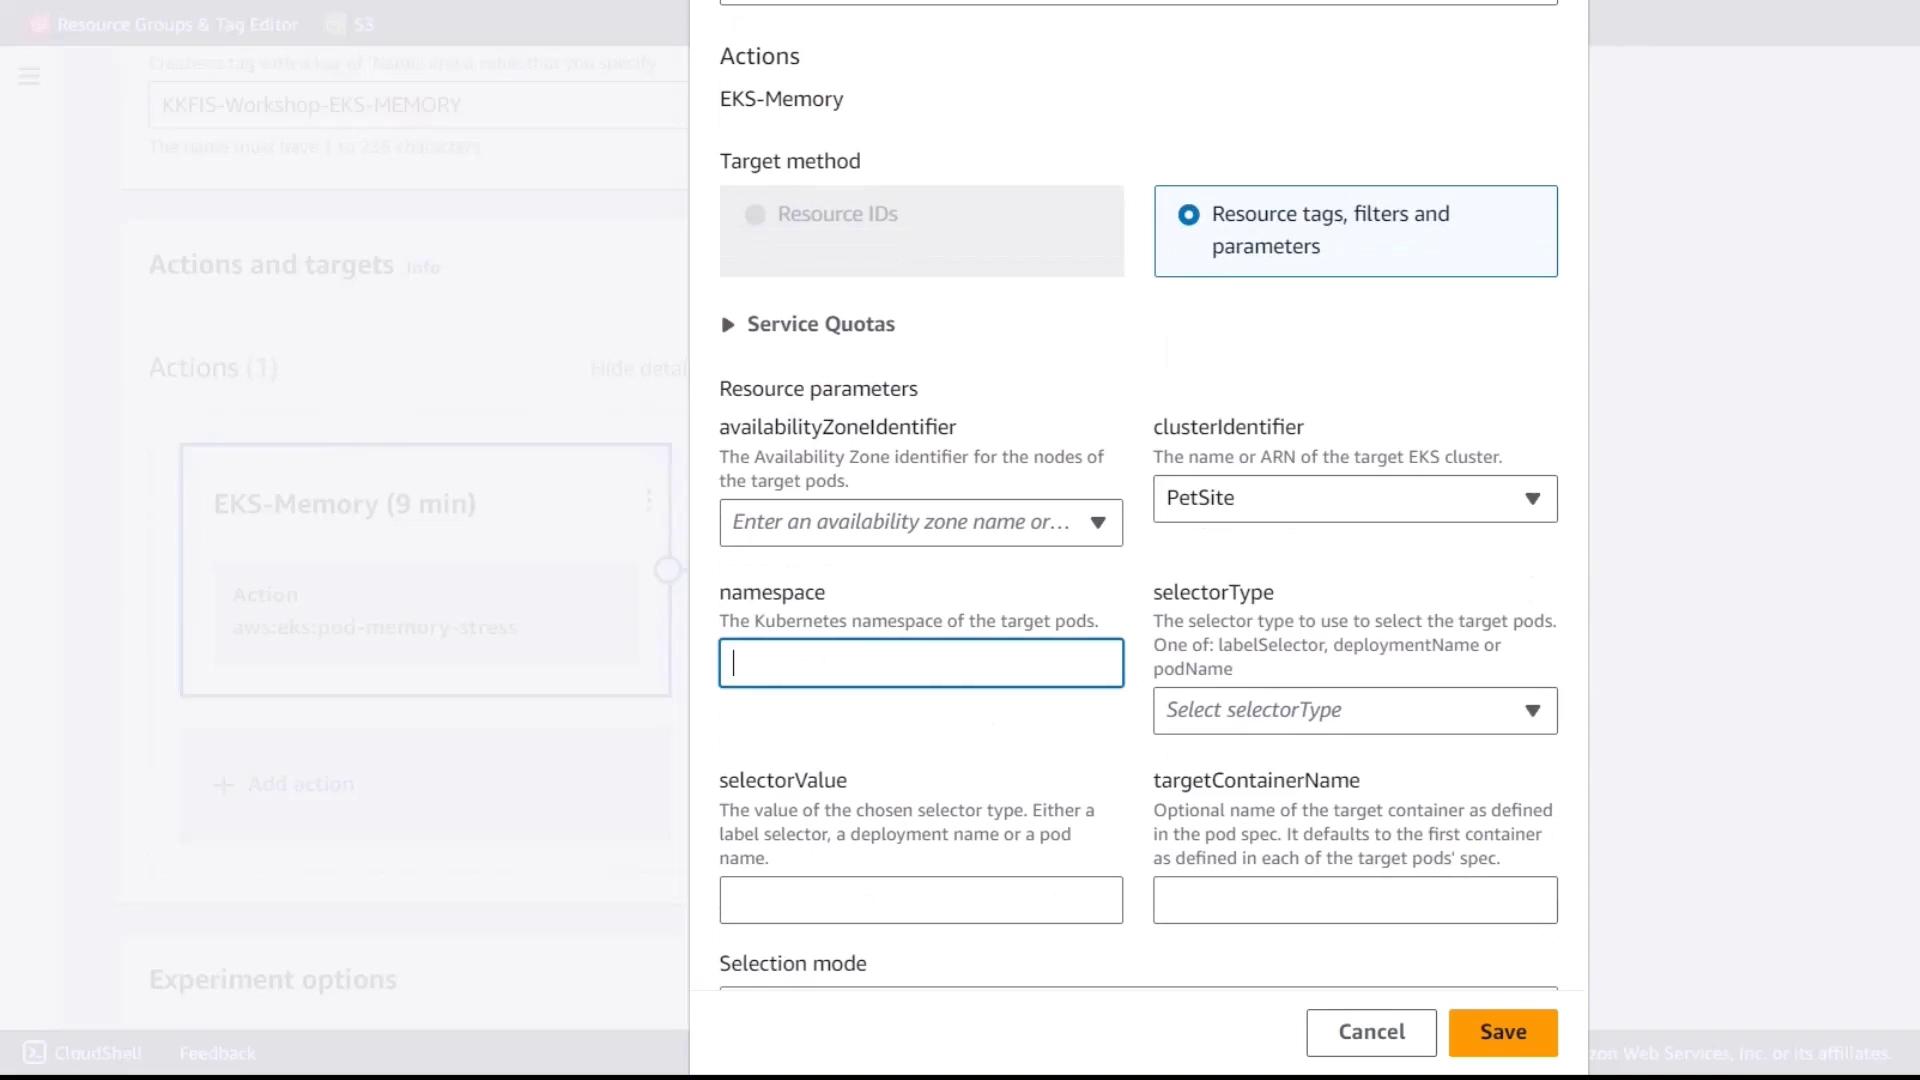Image resolution: width=1920 pixels, height=1080 pixels.
Task: Select Resource tags, filters and parameters option
Action: pyautogui.click(x=1188, y=215)
